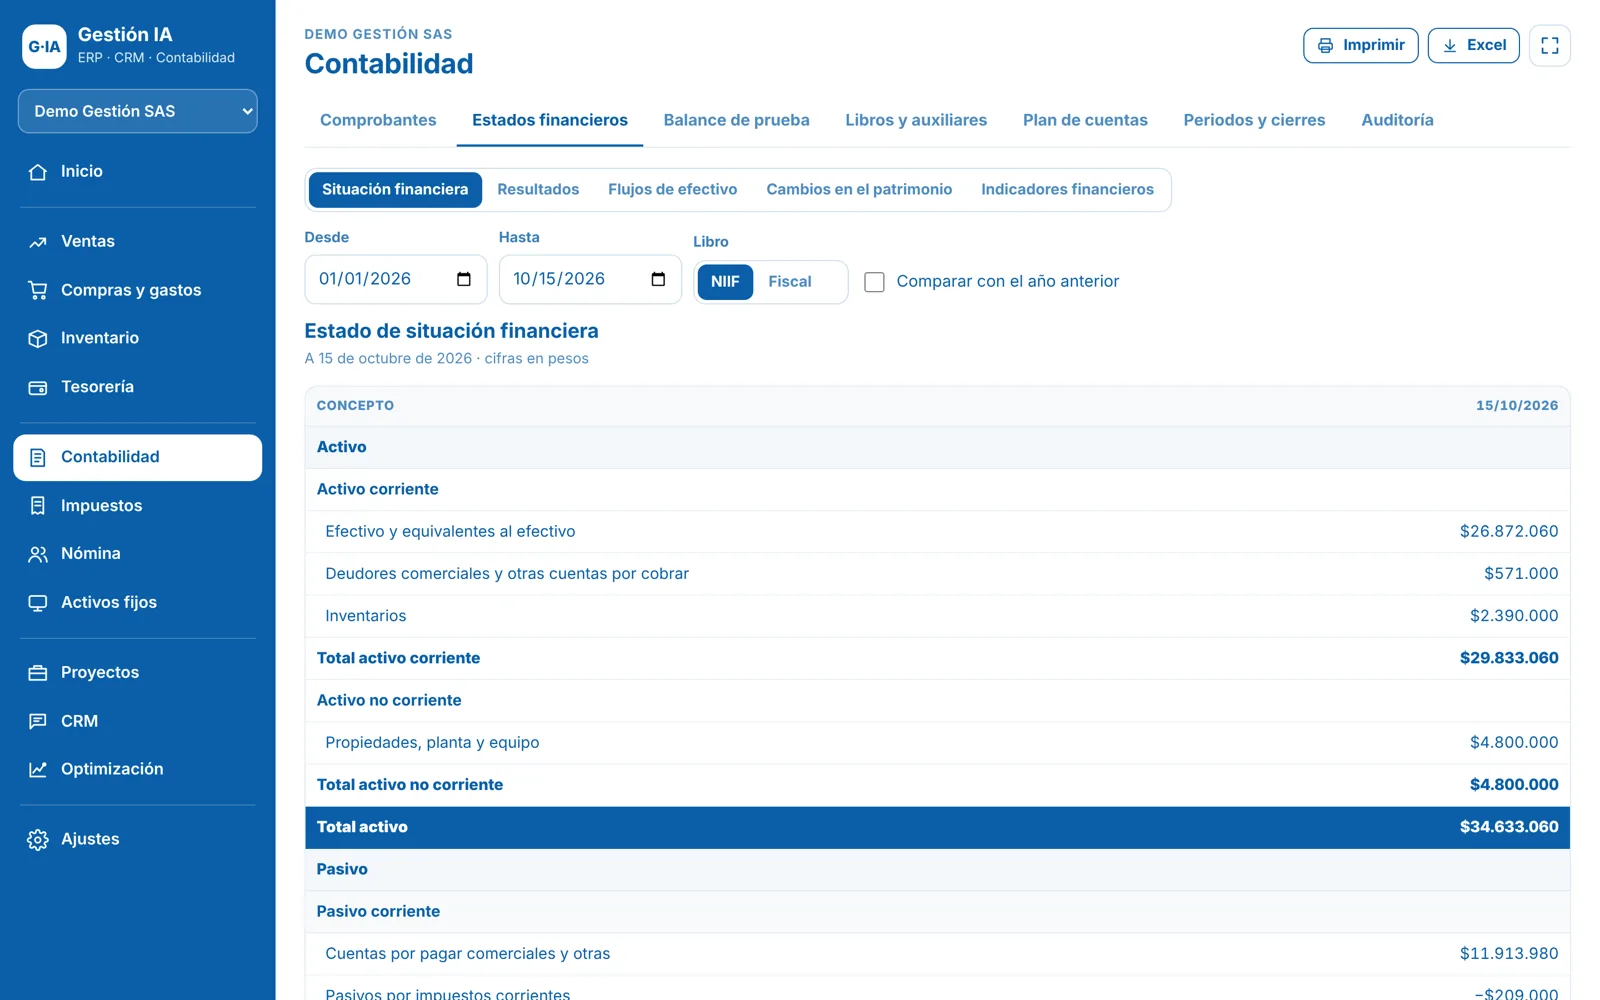Select the NIIF book option

tap(725, 282)
